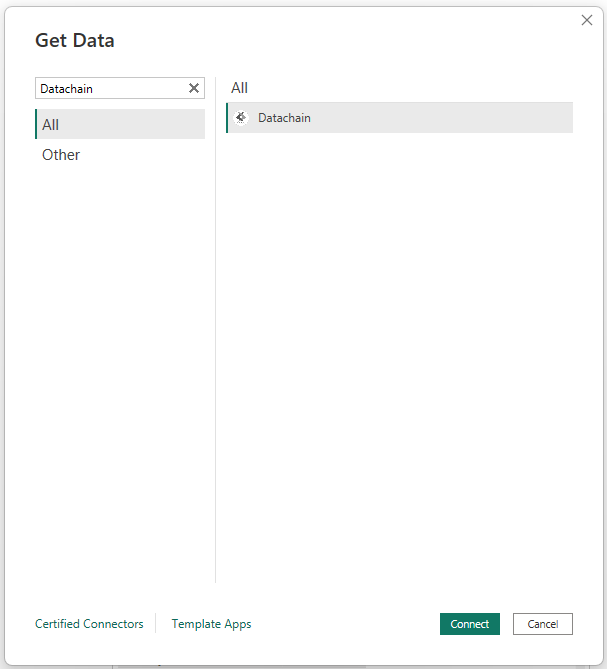Click the Datachain connector icon

[x=240, y=117]
